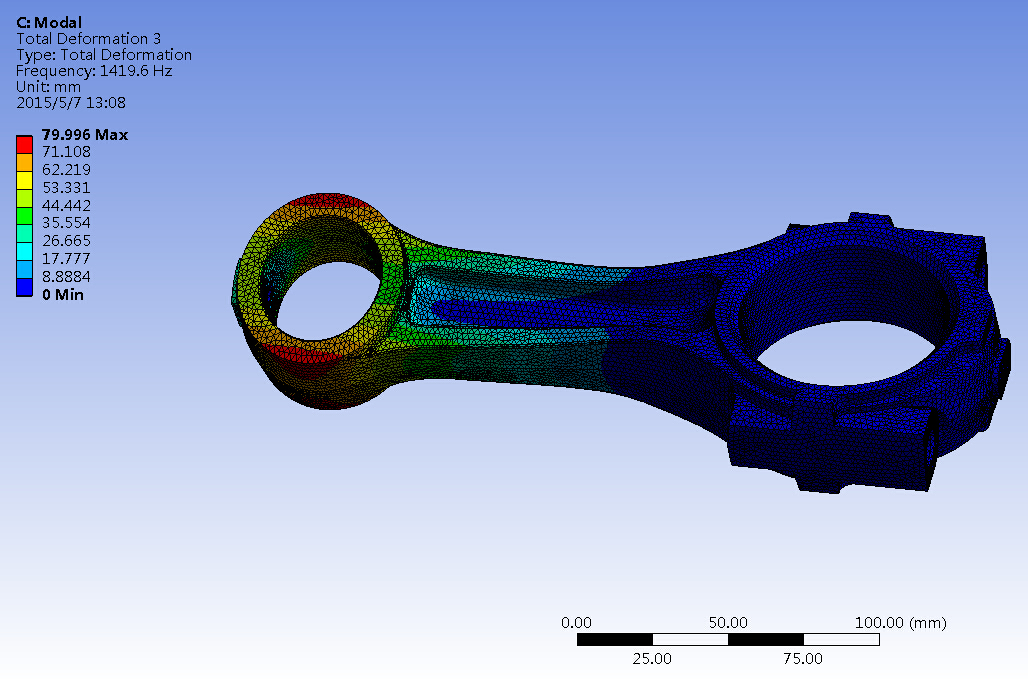This screenshot has width=1028, height=679.
Task: Click the green legend color band
Action: pyautogui.click(x=24, y=216)
